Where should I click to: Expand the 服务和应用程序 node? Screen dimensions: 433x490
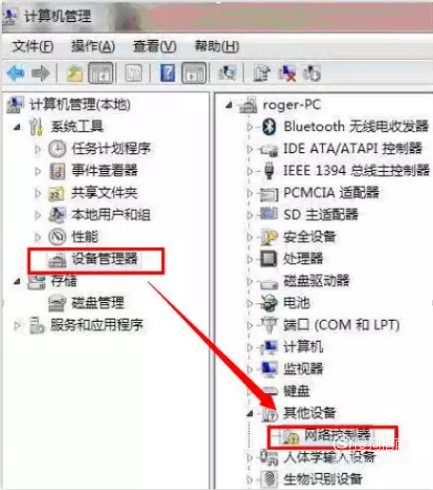pyautogui.click(x=17, y=325)
